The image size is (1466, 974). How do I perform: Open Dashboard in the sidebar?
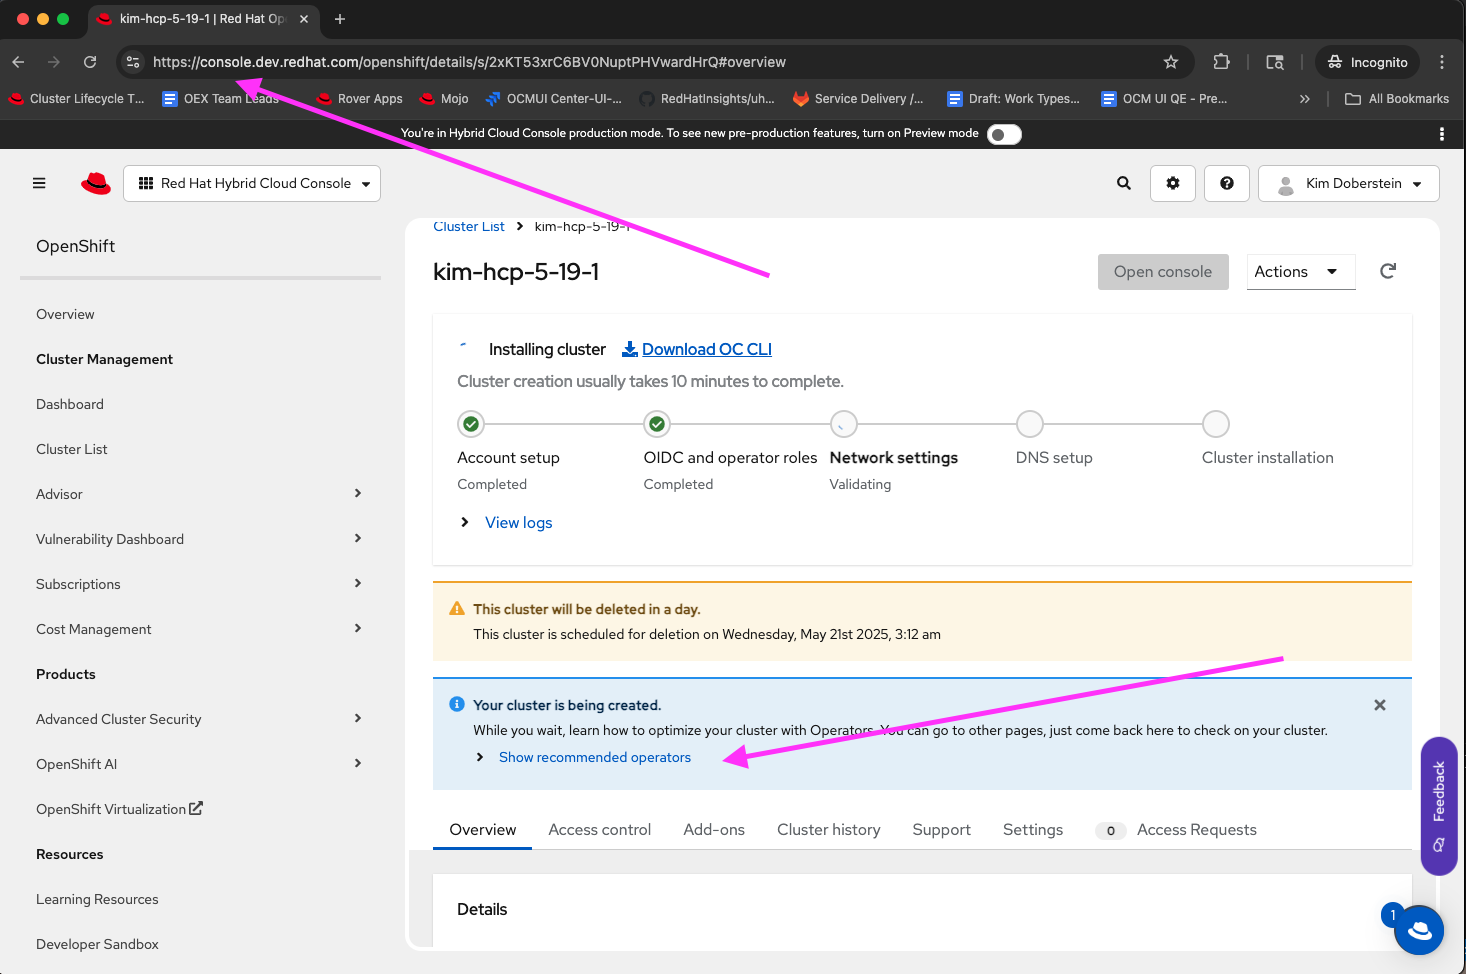point(70,404)
